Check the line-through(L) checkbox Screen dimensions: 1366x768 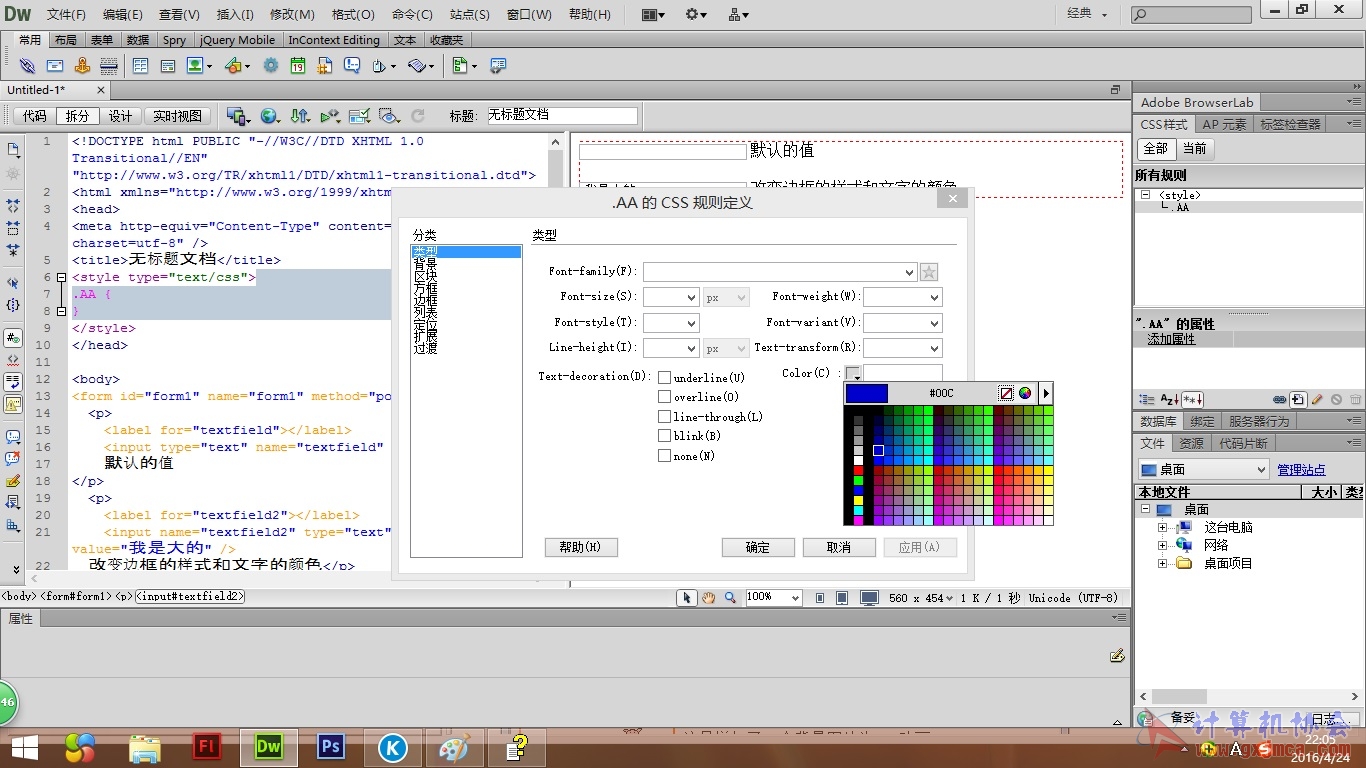664,416
